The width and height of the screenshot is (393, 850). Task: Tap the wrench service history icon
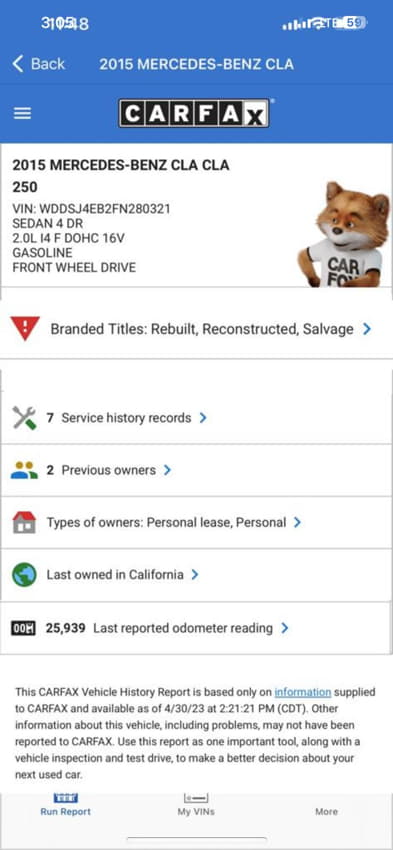(24, 418)
